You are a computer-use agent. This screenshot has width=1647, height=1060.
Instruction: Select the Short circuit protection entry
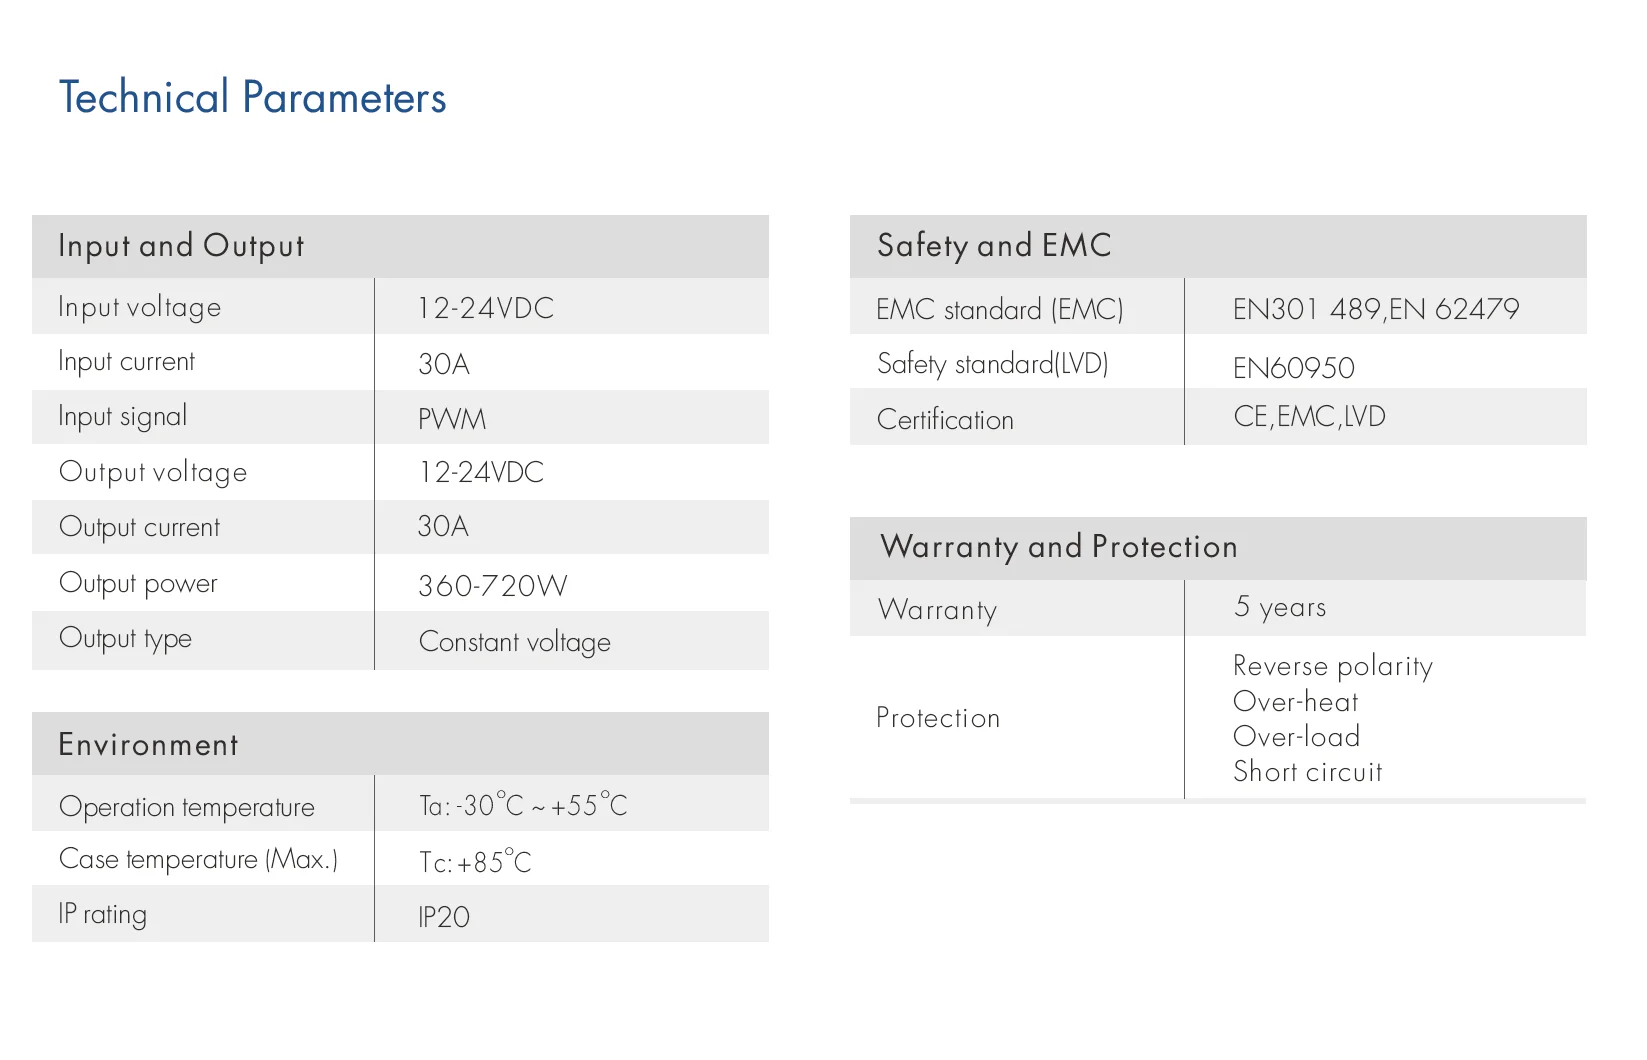click(1307, 772)
